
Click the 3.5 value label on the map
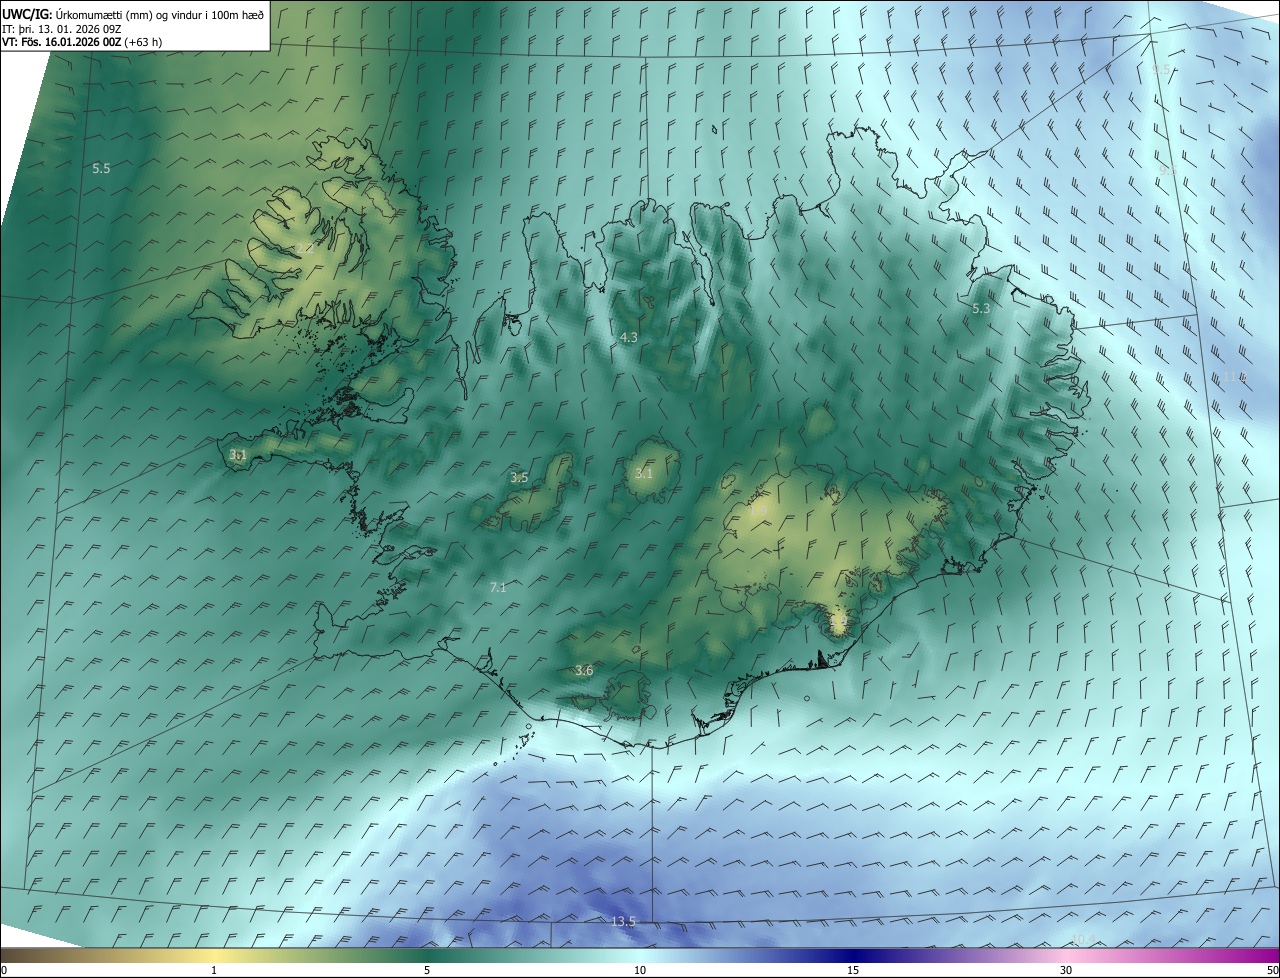(x=519, y=478)
